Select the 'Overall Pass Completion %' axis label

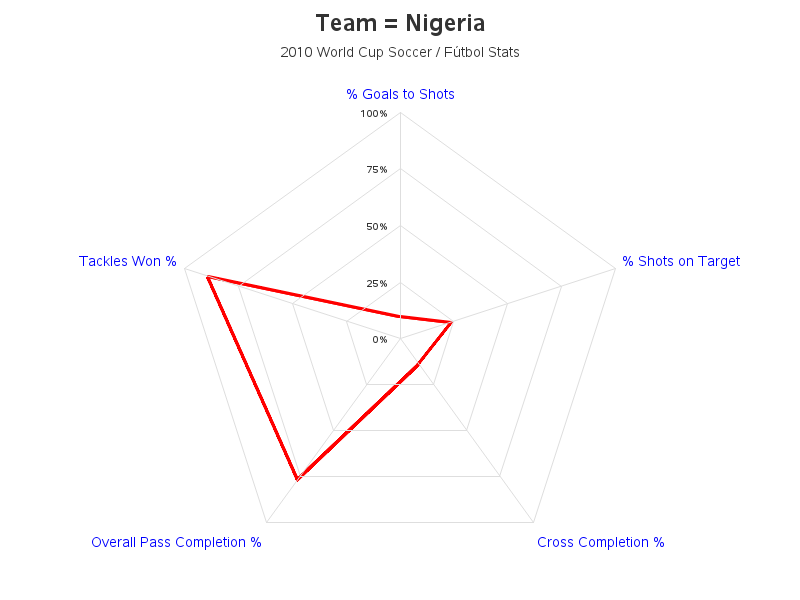pos(176,542)
